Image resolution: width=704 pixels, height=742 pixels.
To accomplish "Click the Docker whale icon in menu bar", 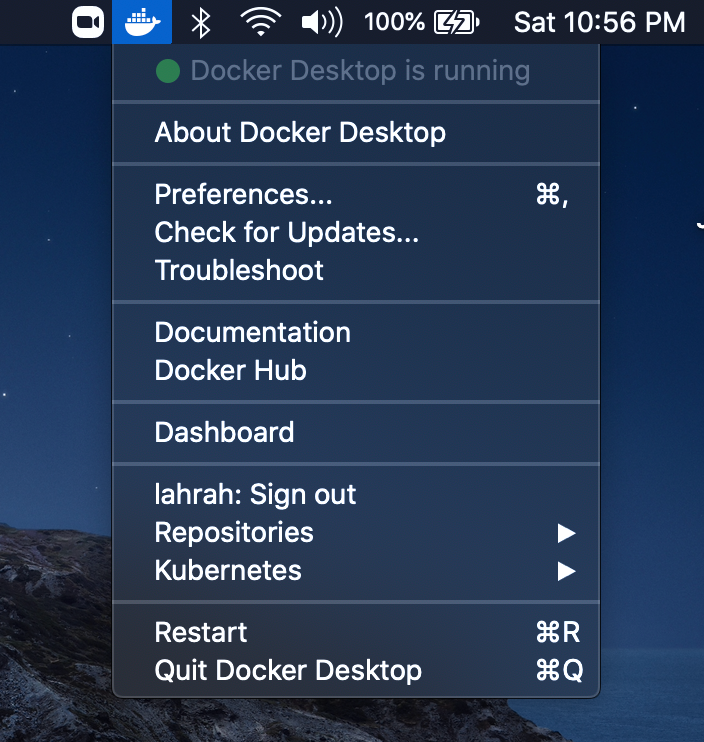I will 142,22.
